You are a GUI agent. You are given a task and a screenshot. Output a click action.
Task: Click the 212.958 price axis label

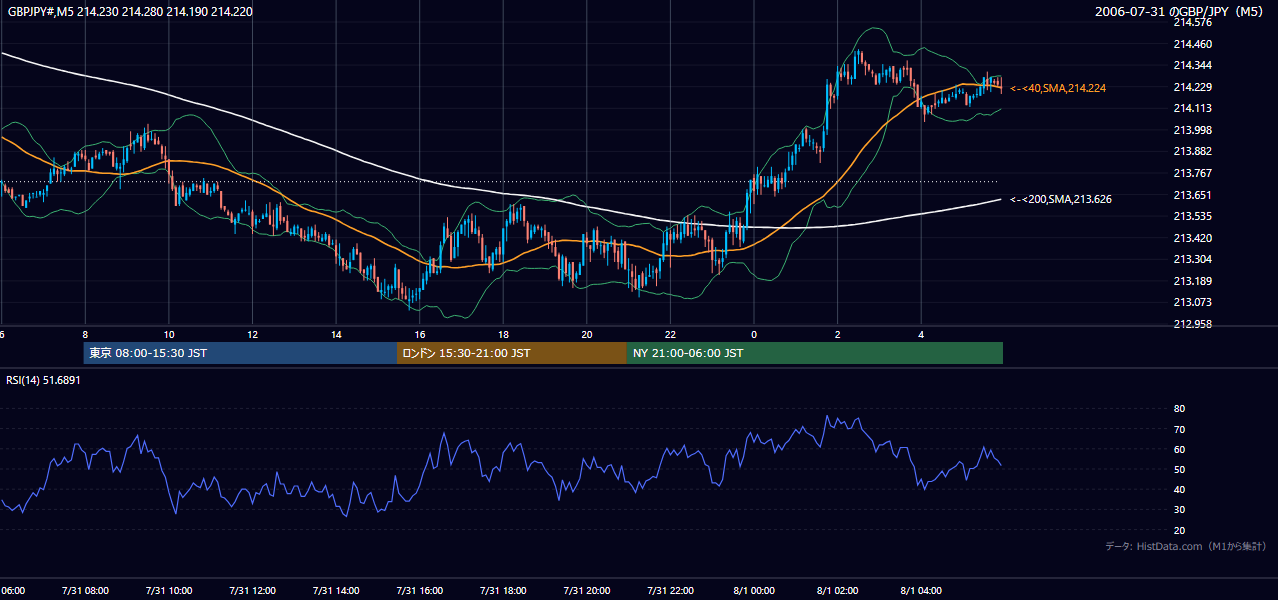[1192, 324]
